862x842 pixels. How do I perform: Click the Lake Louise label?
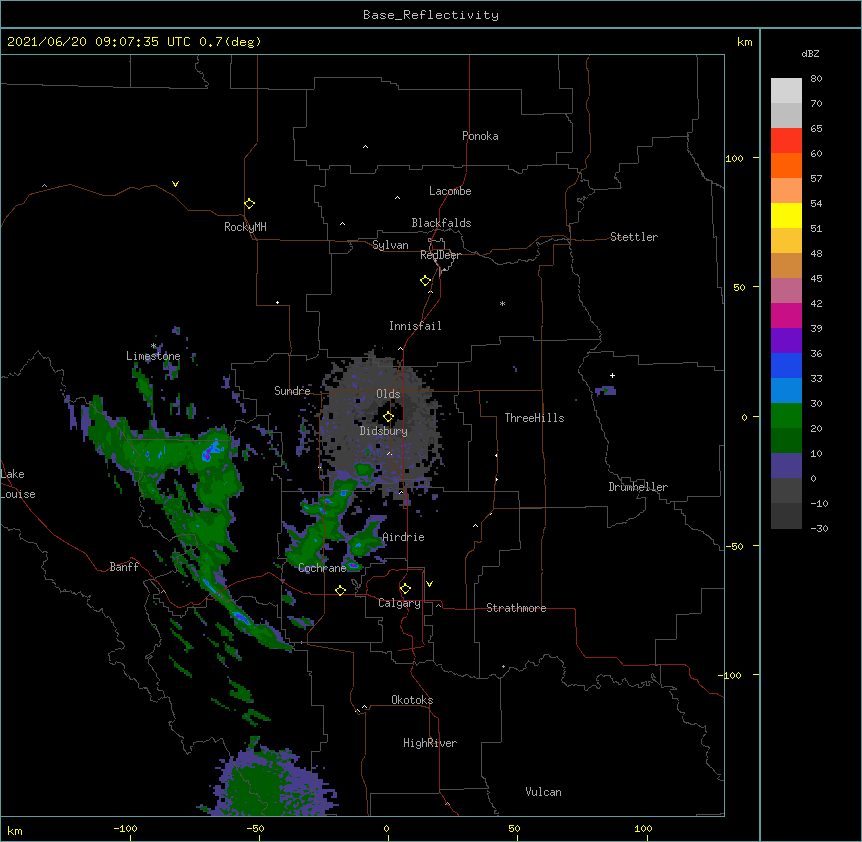pos(18,484)
